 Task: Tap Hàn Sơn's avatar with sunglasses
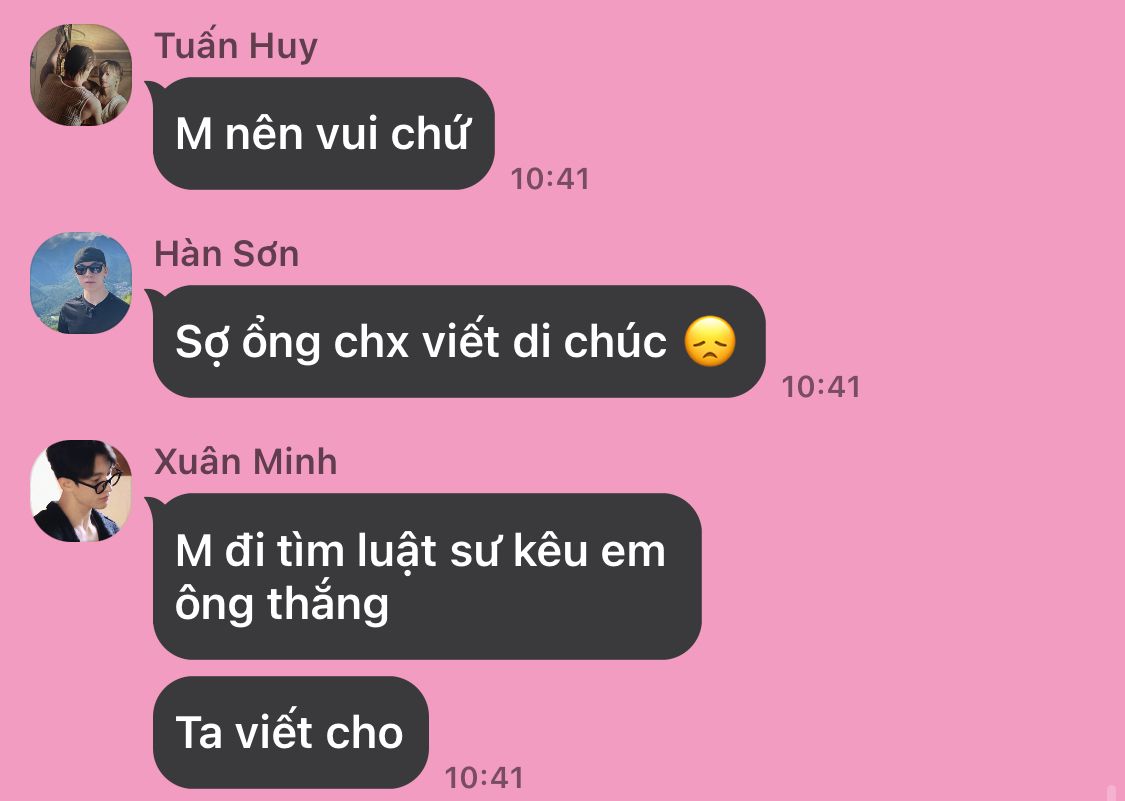(x=80, y=282)
